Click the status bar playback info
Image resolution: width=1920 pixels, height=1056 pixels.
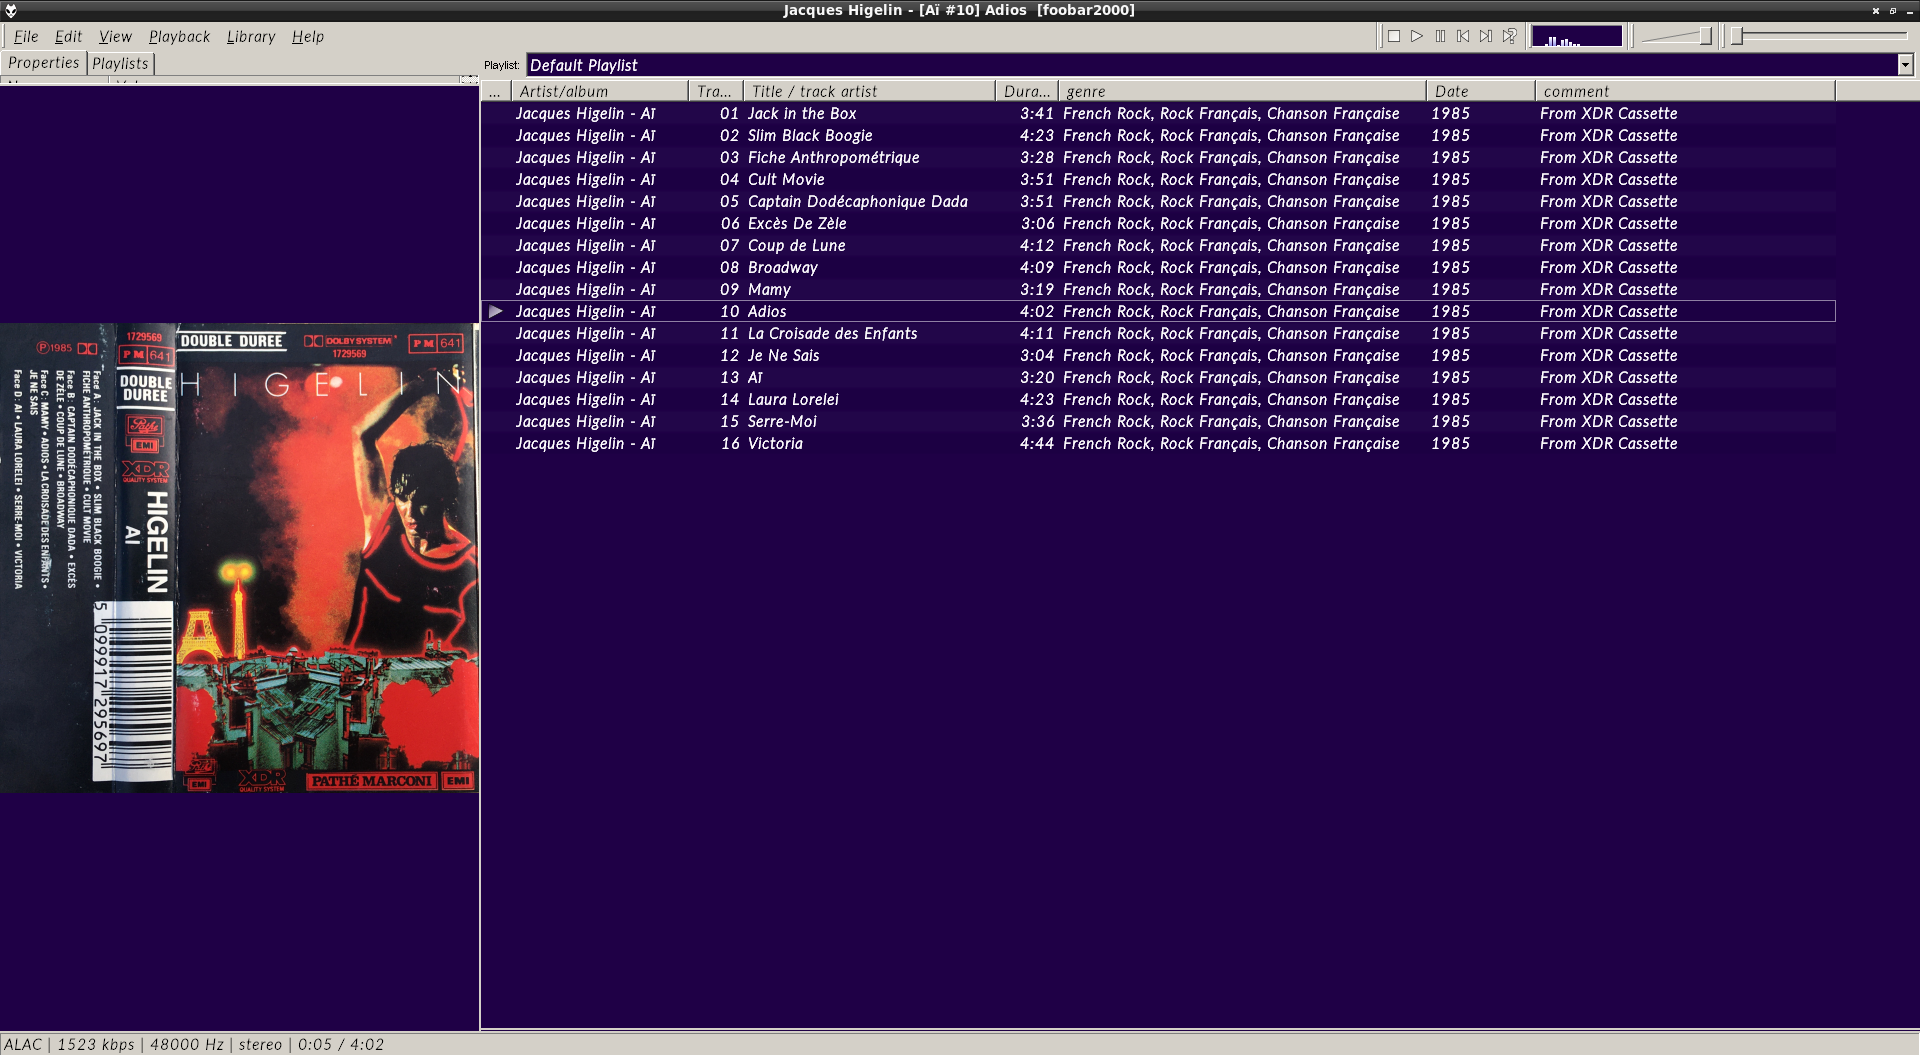click(x=194, y=1044)
